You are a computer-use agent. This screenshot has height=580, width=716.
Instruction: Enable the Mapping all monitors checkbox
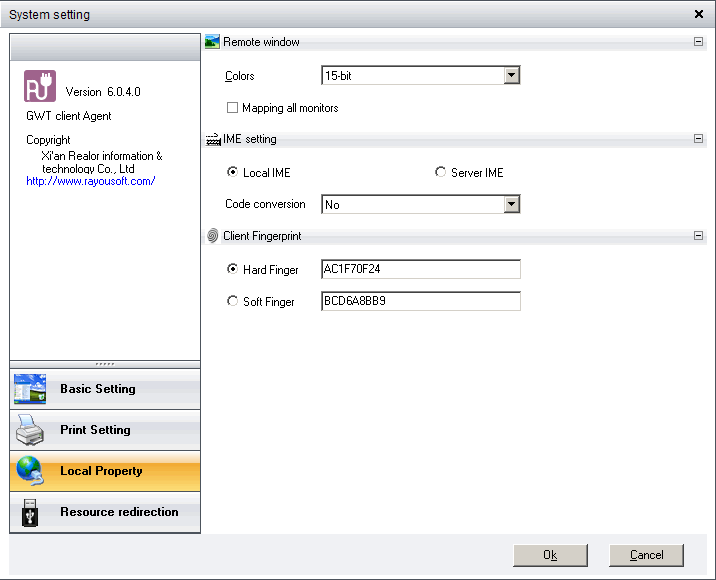point(233,108)
